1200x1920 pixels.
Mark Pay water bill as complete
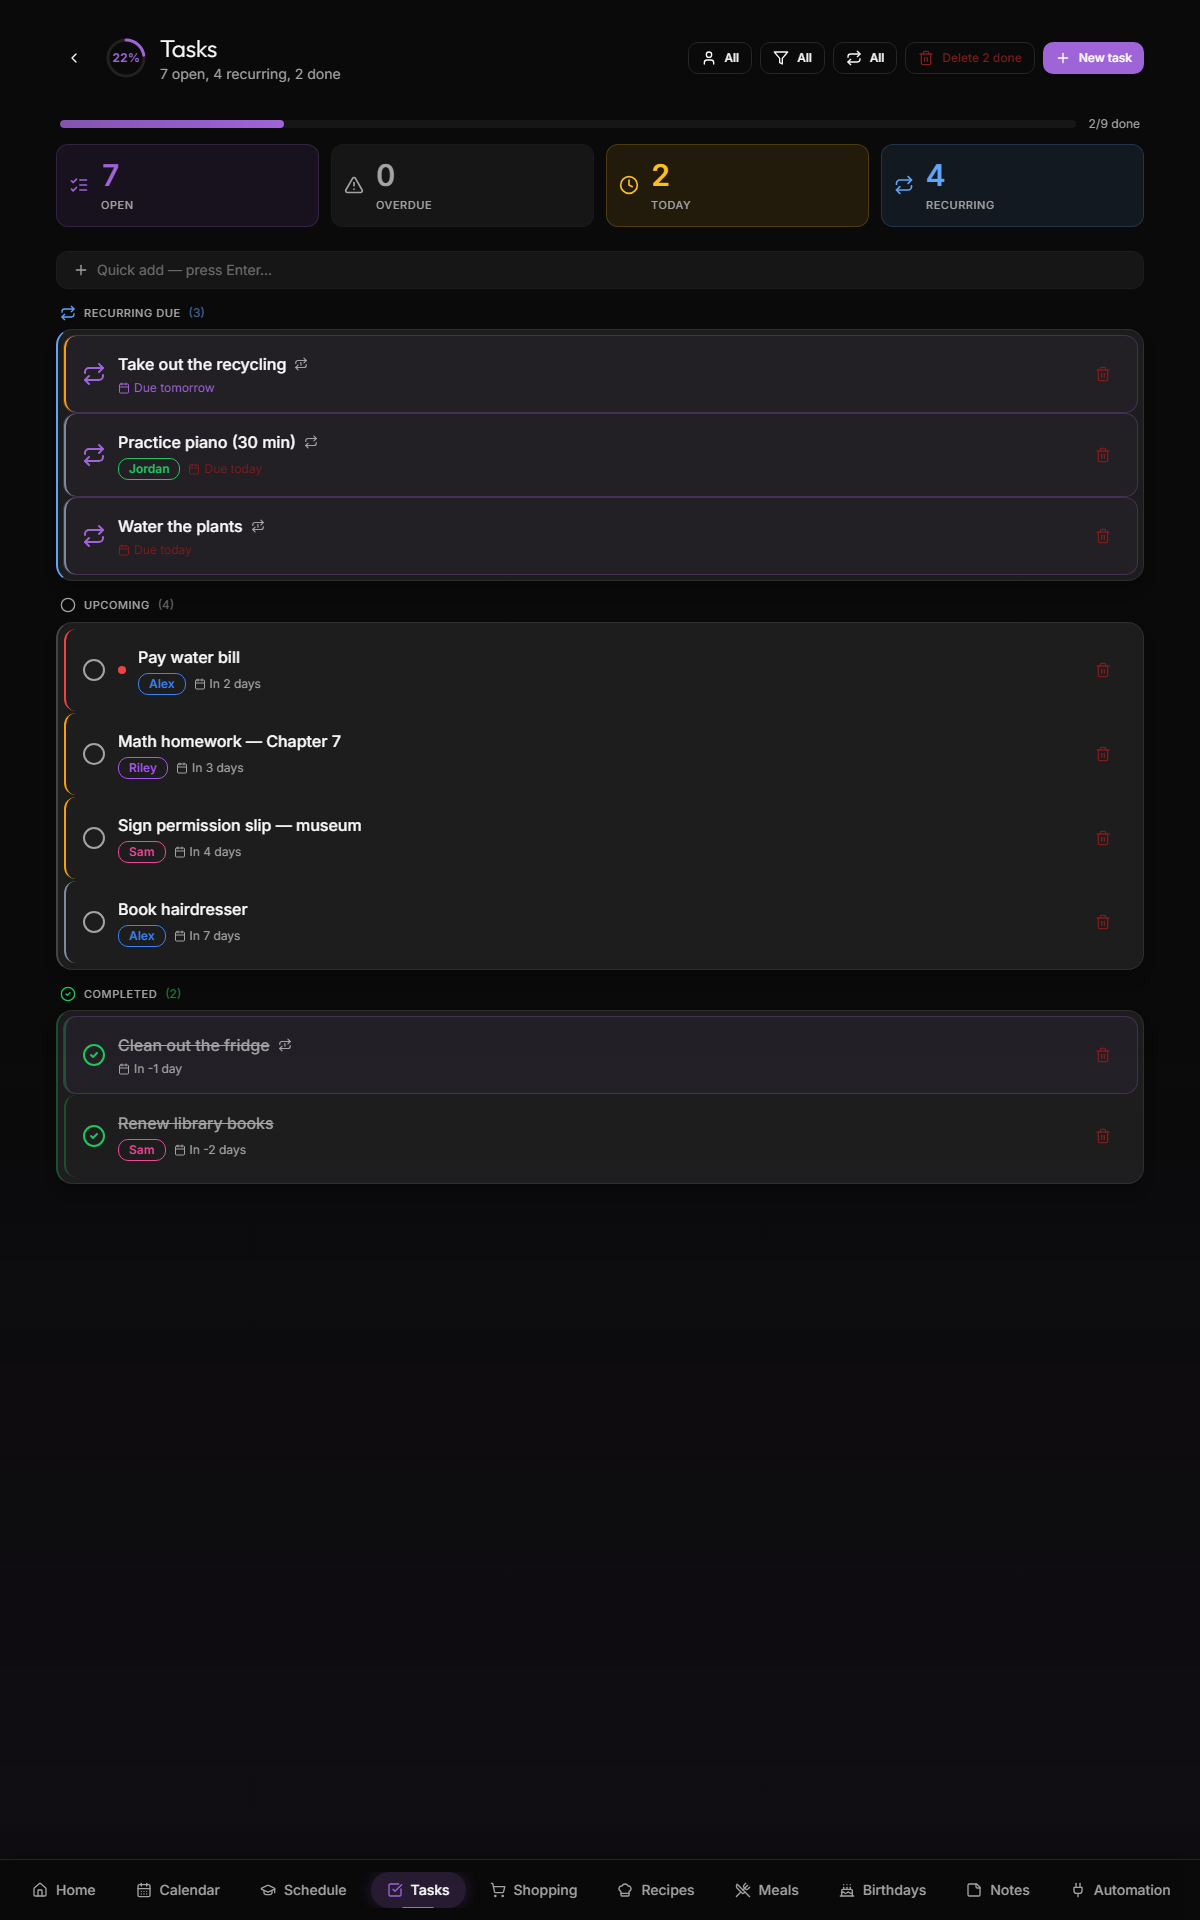tap(94, 670)
